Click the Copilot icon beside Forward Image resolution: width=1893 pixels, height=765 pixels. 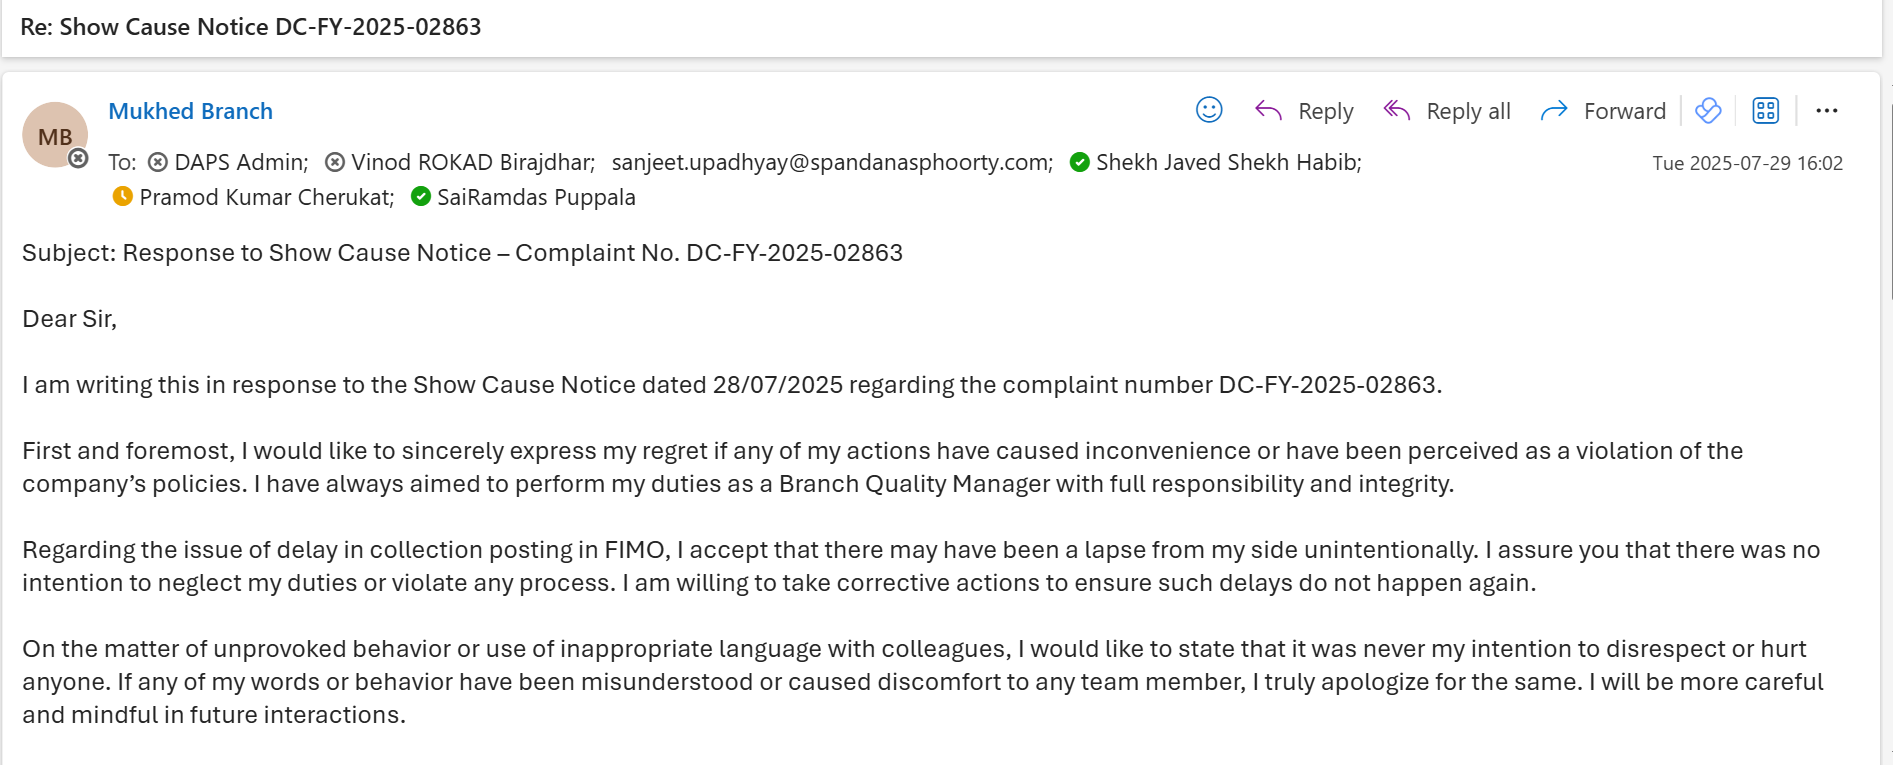point(1708,111)
